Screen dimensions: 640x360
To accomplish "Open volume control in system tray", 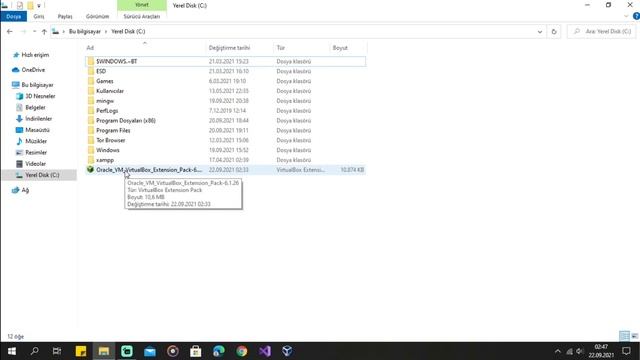I will point(580,351).
